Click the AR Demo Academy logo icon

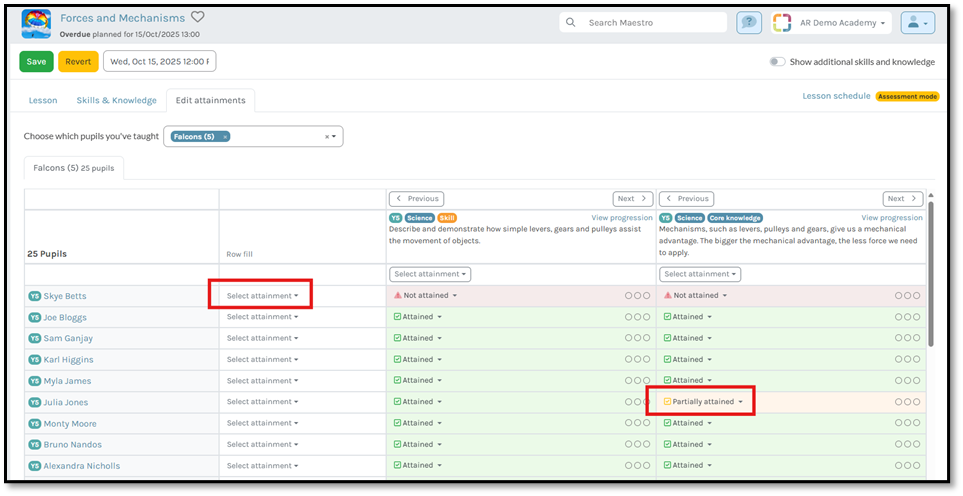782,22
